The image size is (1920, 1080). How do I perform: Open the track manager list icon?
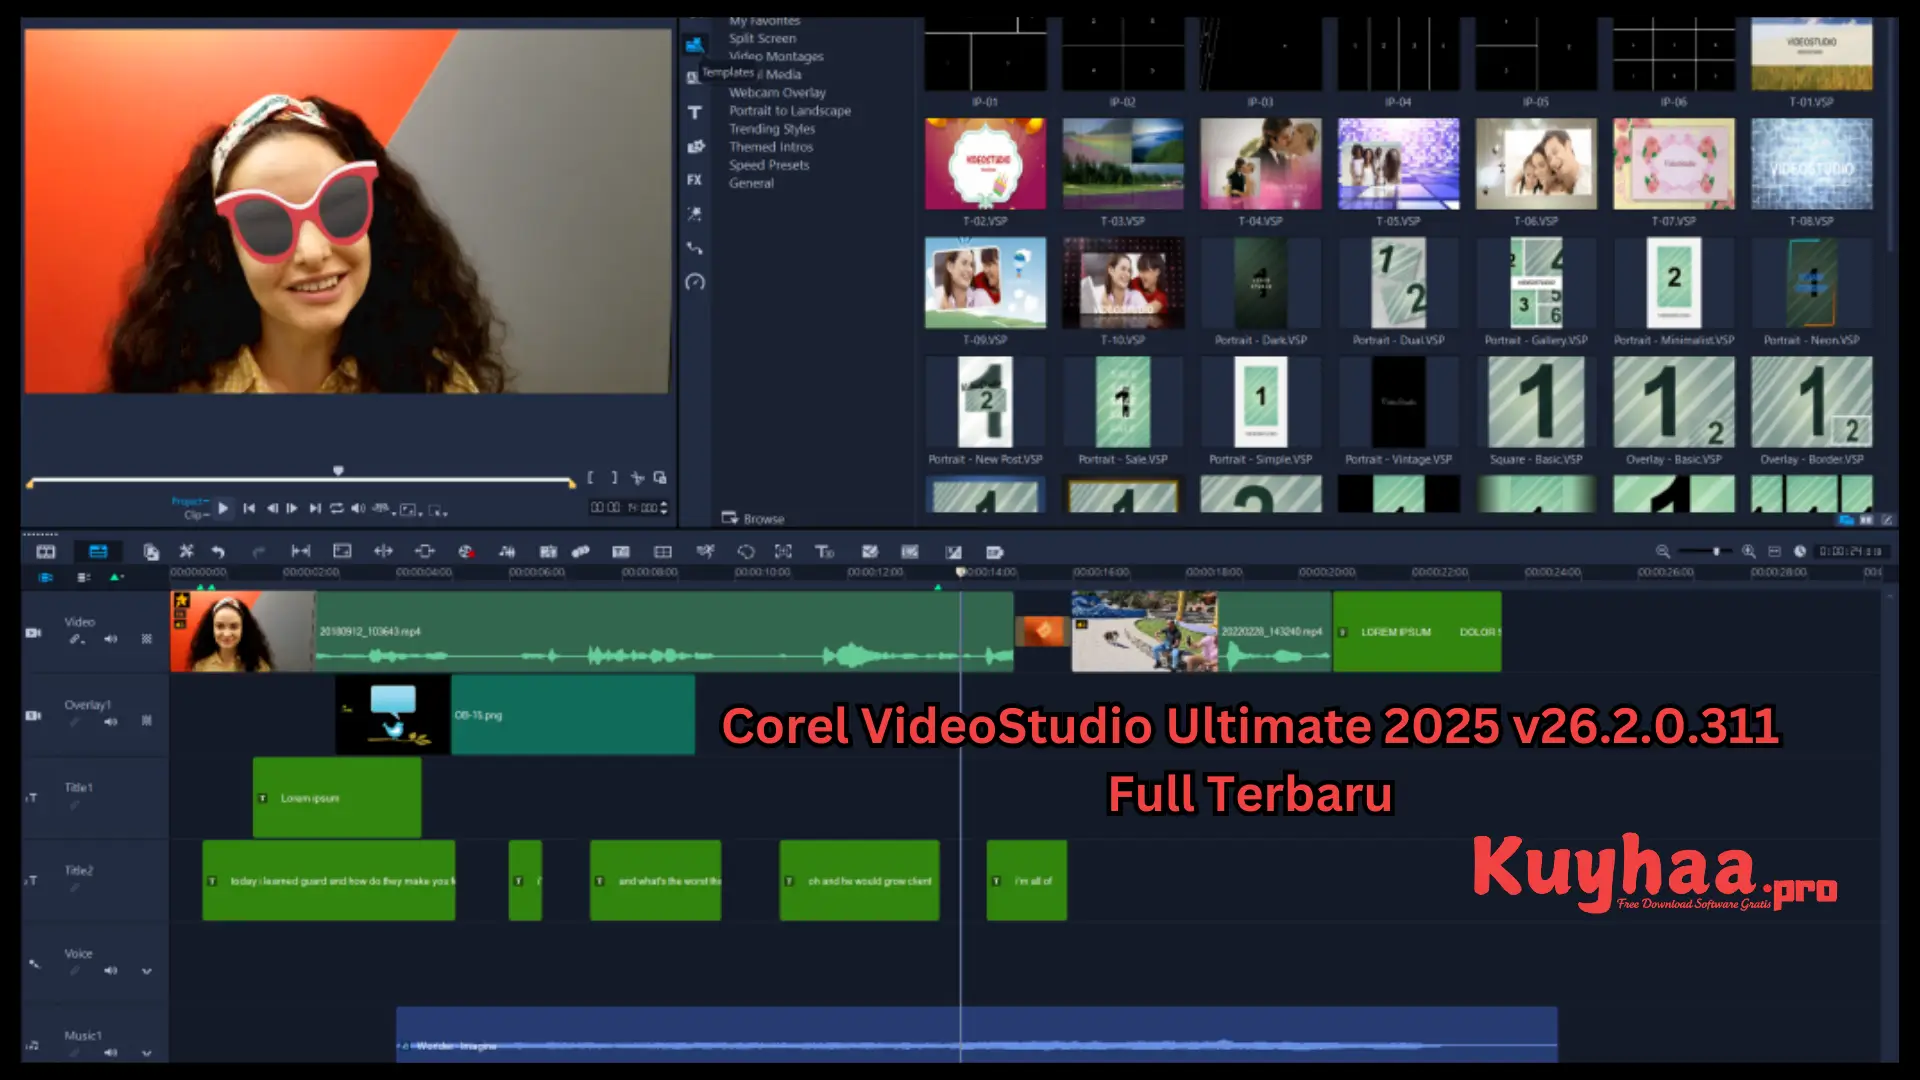pyautogui.click(x=84, y=577)
